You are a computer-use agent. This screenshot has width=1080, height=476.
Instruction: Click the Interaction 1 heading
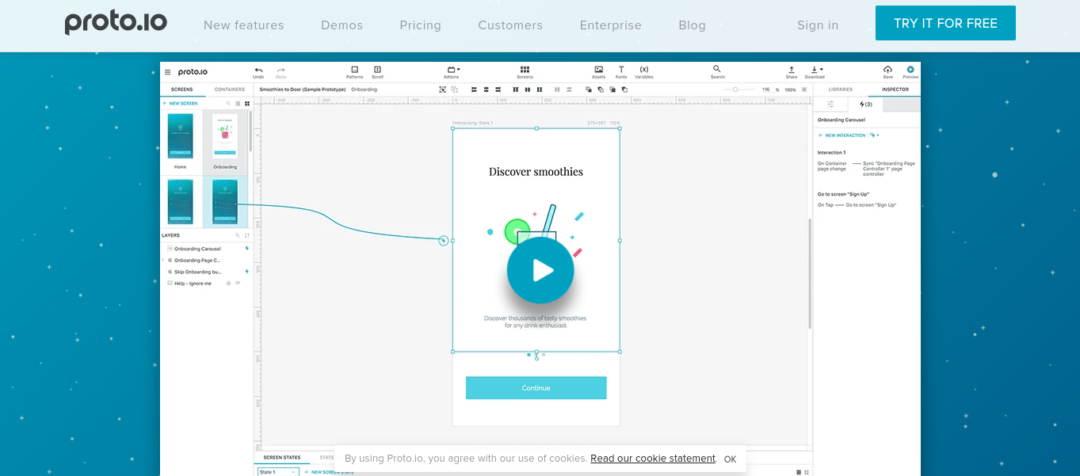831,153
